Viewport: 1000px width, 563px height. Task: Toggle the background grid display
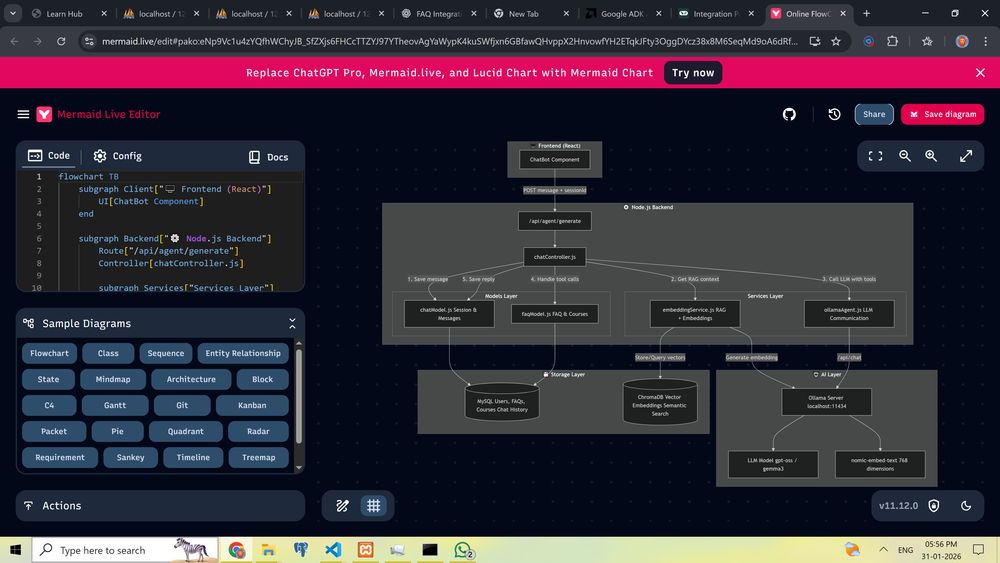point(373,506)
